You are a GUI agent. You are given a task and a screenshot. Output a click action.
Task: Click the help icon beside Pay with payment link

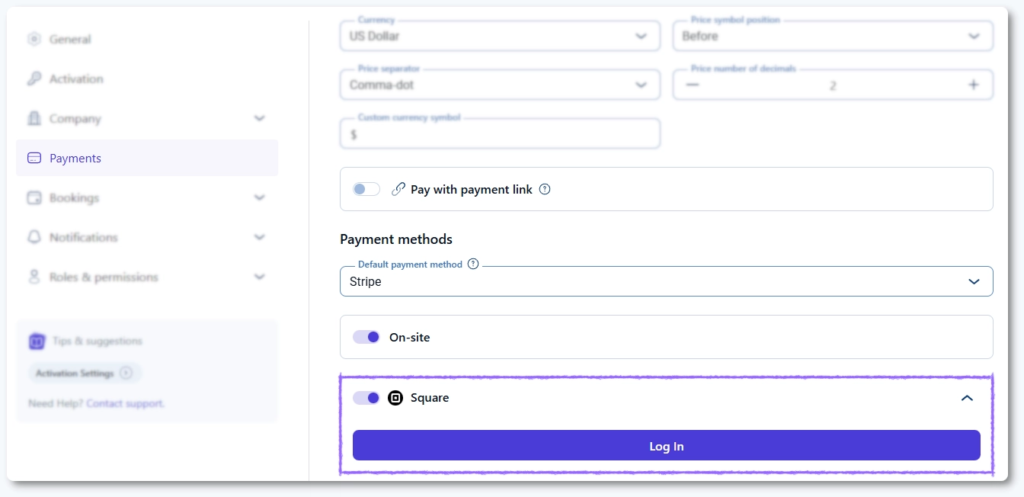[545, 189]
